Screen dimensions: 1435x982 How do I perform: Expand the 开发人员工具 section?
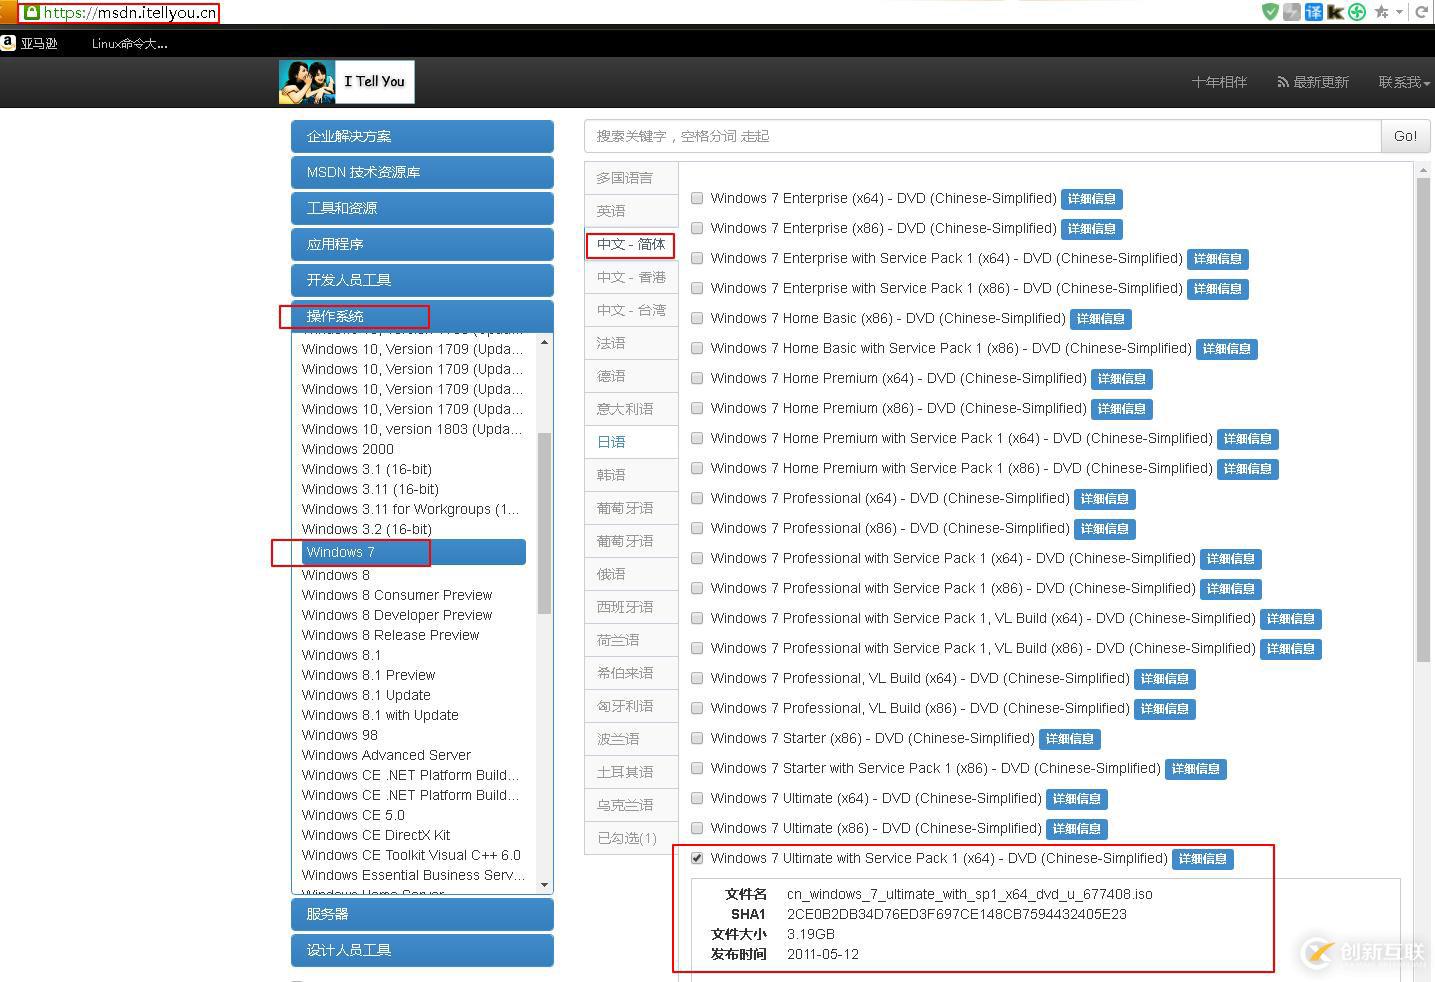click(x=422, y=281)
